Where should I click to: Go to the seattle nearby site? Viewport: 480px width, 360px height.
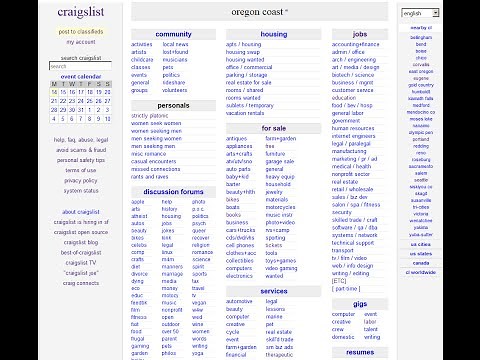(421, 180)
